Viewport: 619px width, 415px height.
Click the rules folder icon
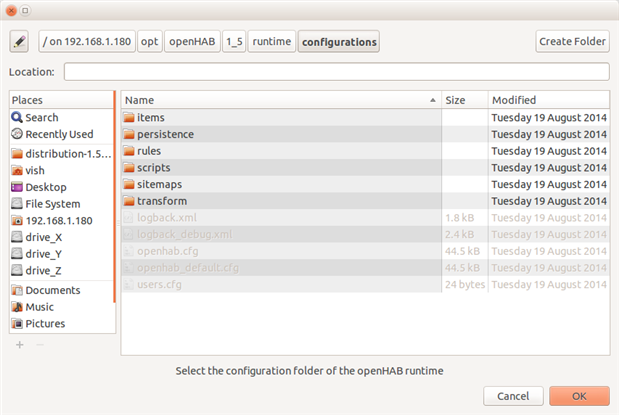click(129, 151)
